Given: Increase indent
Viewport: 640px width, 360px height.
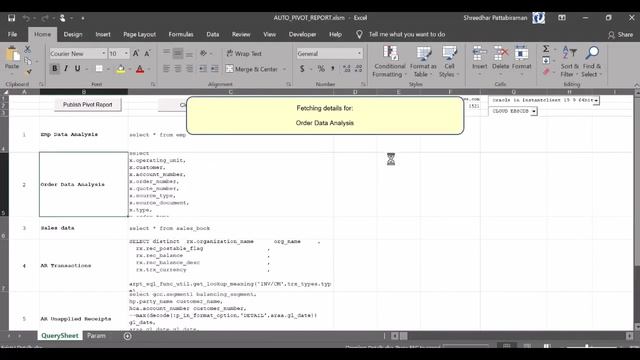Looking at the screenshot, I should (x=215, y=69).
